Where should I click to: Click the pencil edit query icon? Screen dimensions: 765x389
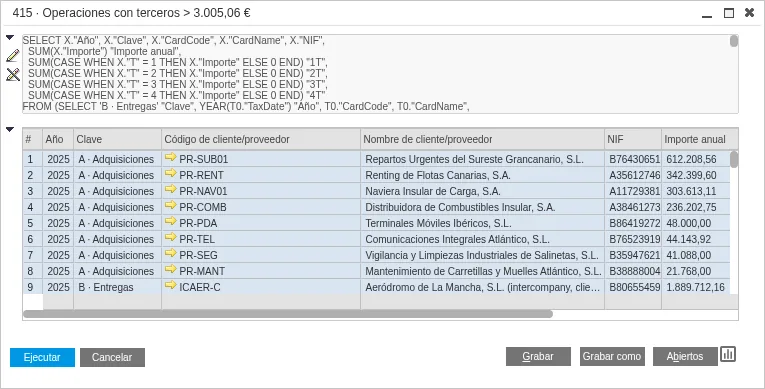pos(13,56)
